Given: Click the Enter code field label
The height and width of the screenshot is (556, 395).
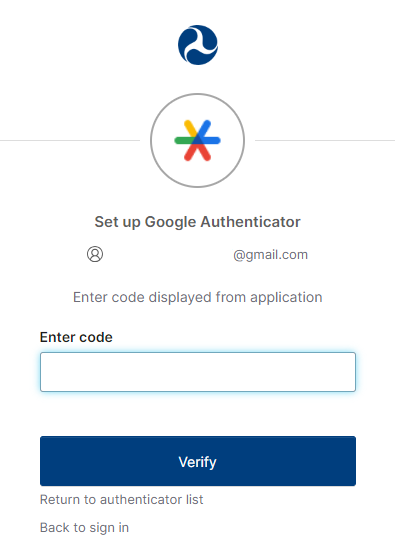Looking at the screenshot, I should 76,337.
